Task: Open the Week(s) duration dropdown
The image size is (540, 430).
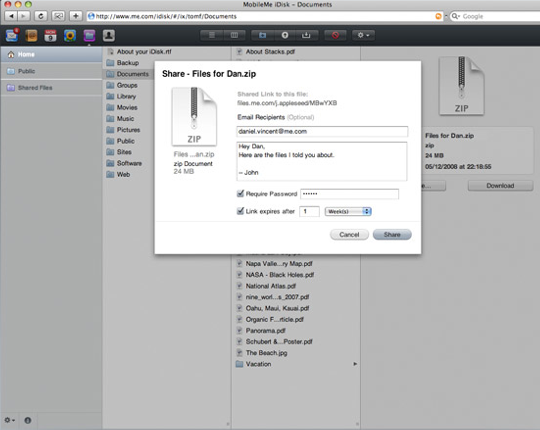Action: click(x=348, y=211)
